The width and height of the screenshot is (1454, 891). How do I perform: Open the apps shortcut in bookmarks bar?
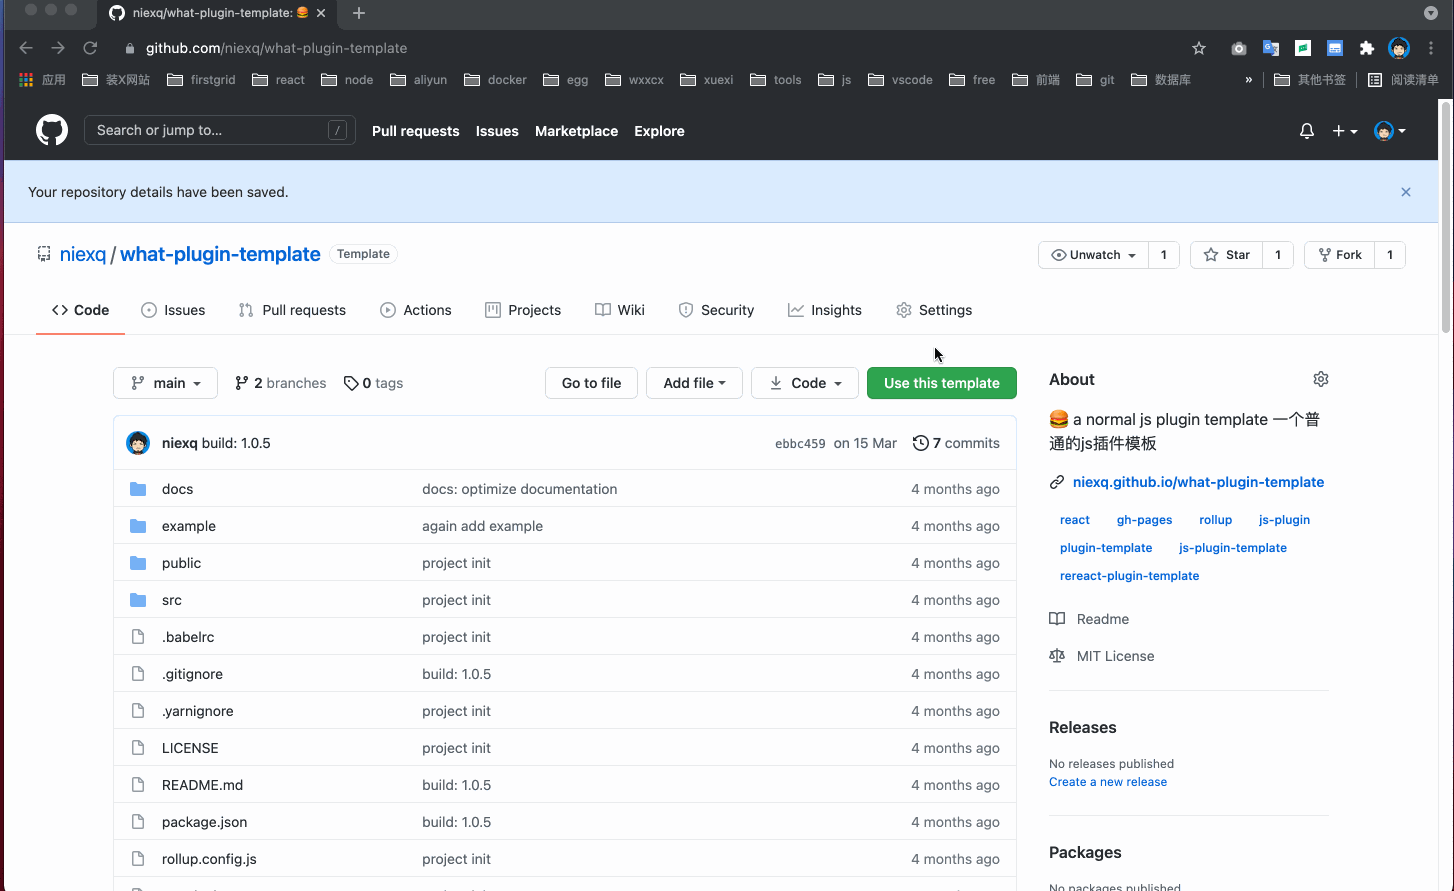(x=42, y=80)
